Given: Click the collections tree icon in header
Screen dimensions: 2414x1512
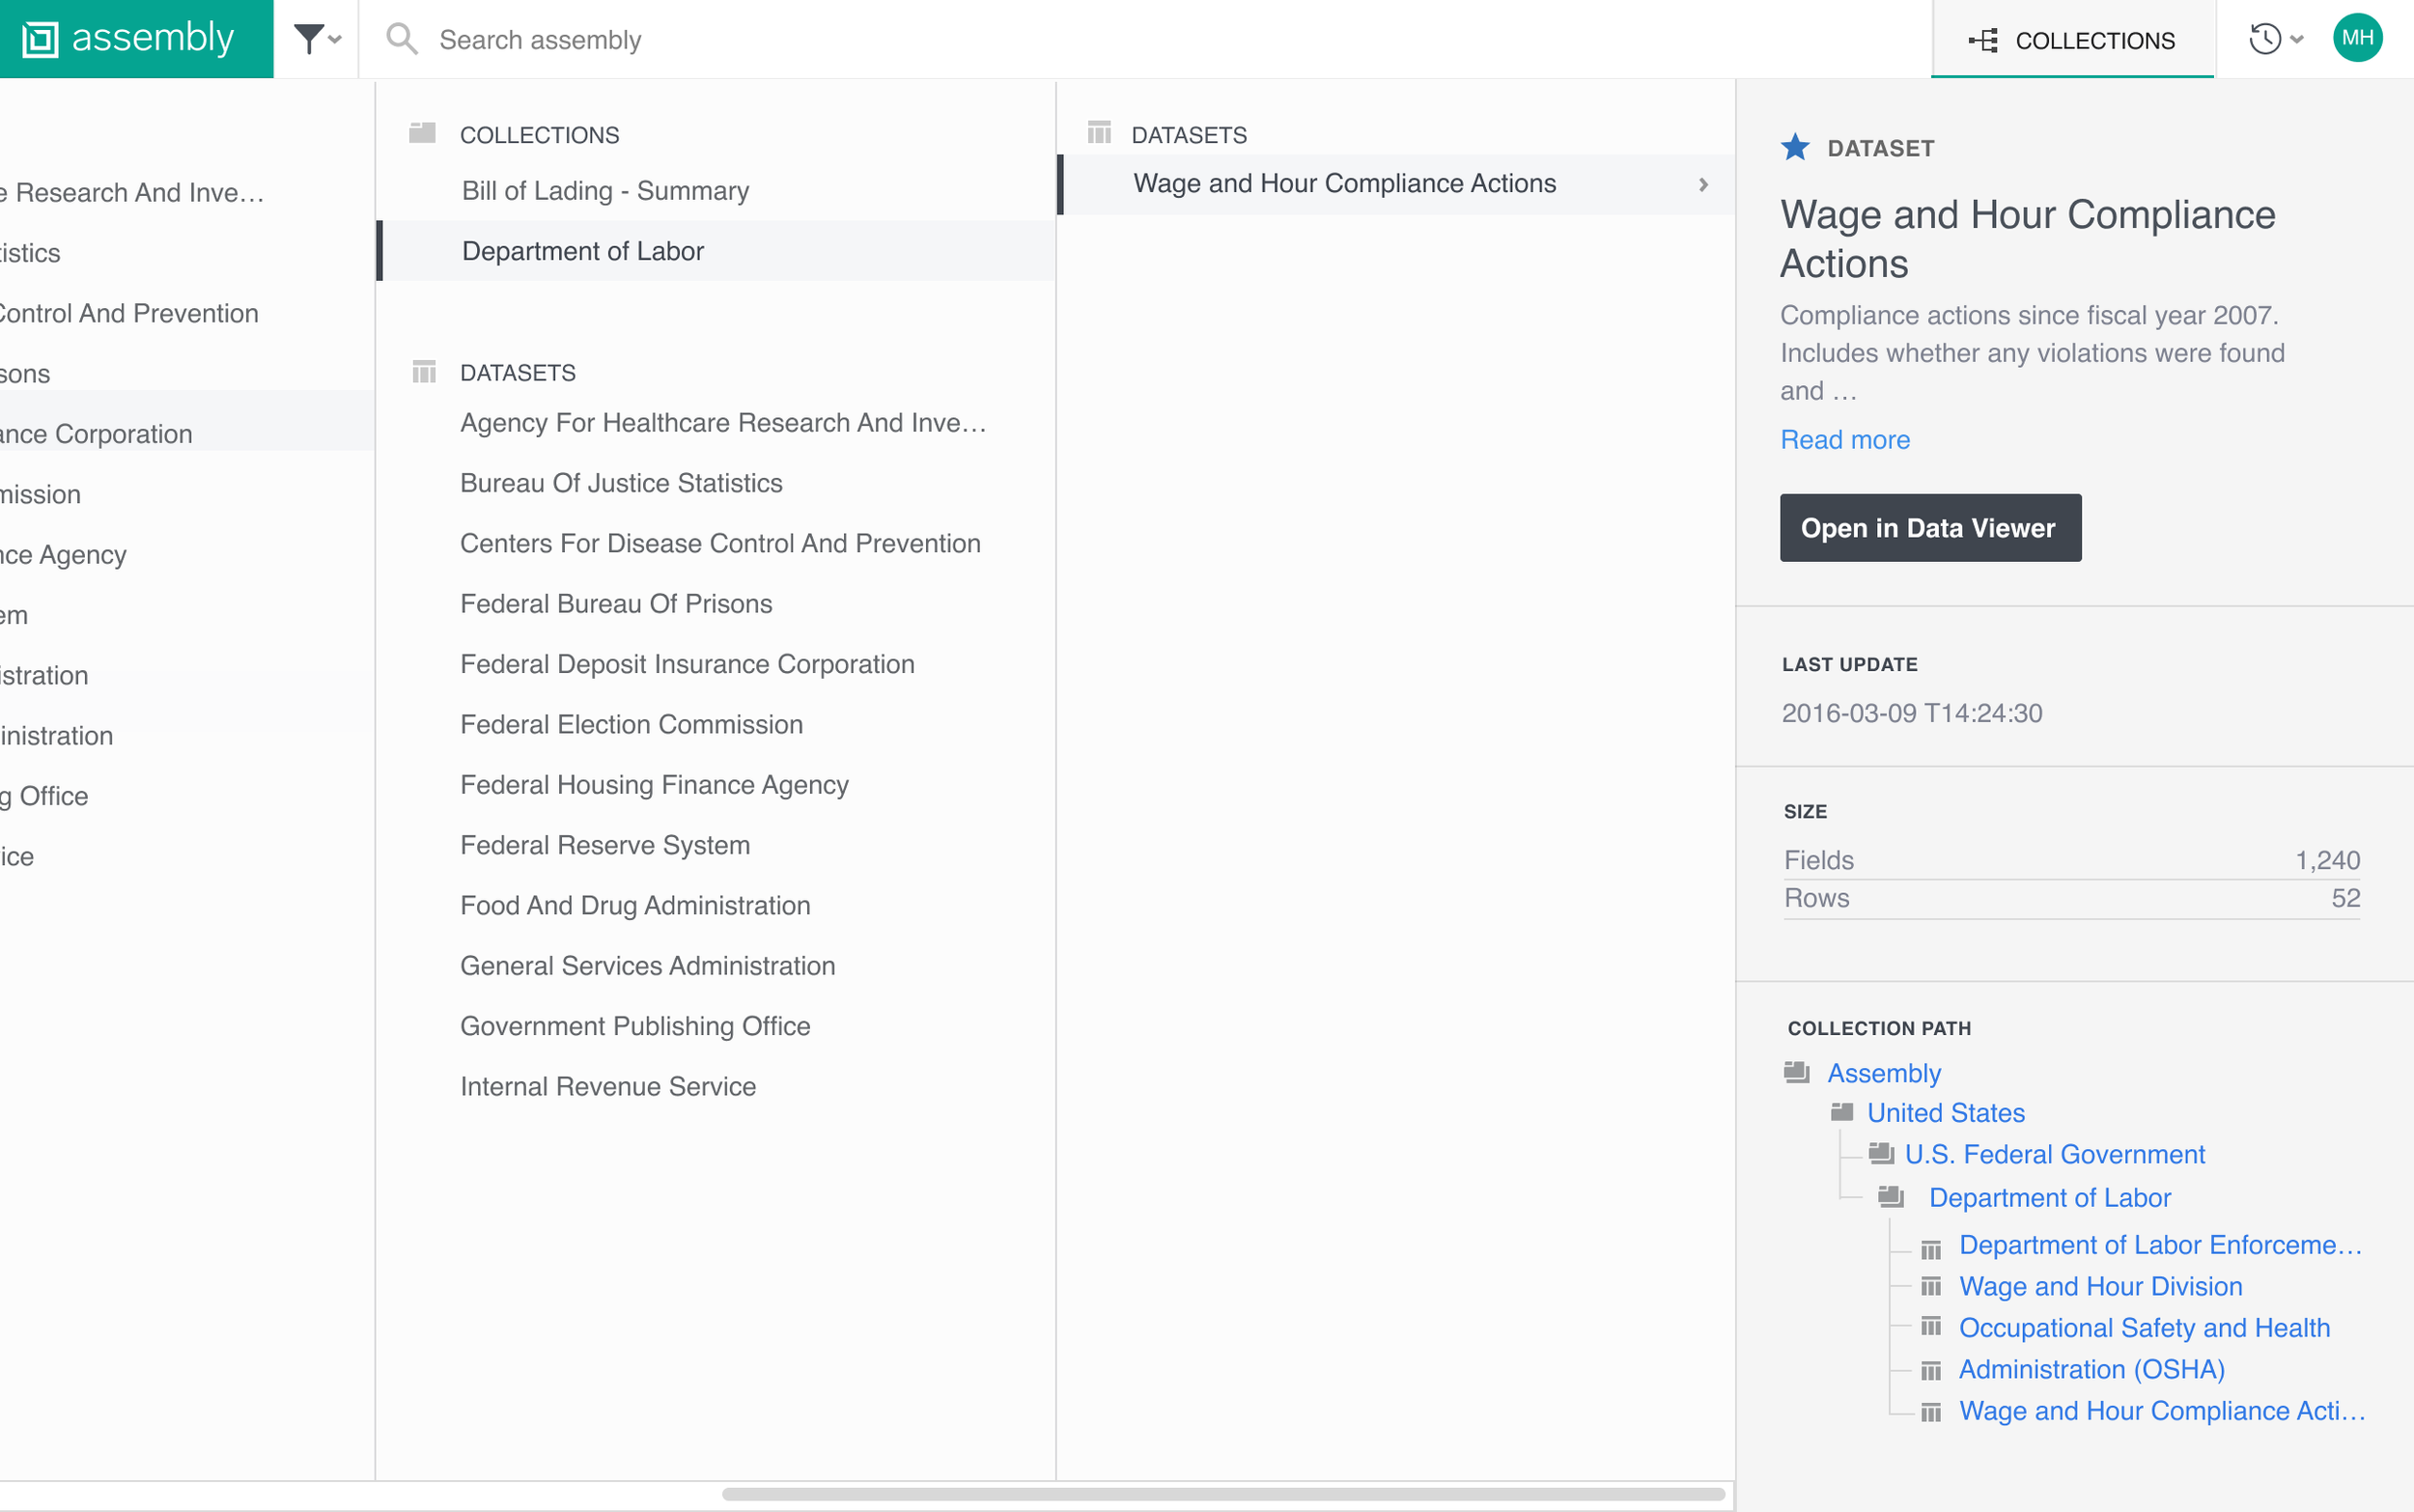Looking at the screenshot, I should pyautogui.click(x=1983, y=40).
